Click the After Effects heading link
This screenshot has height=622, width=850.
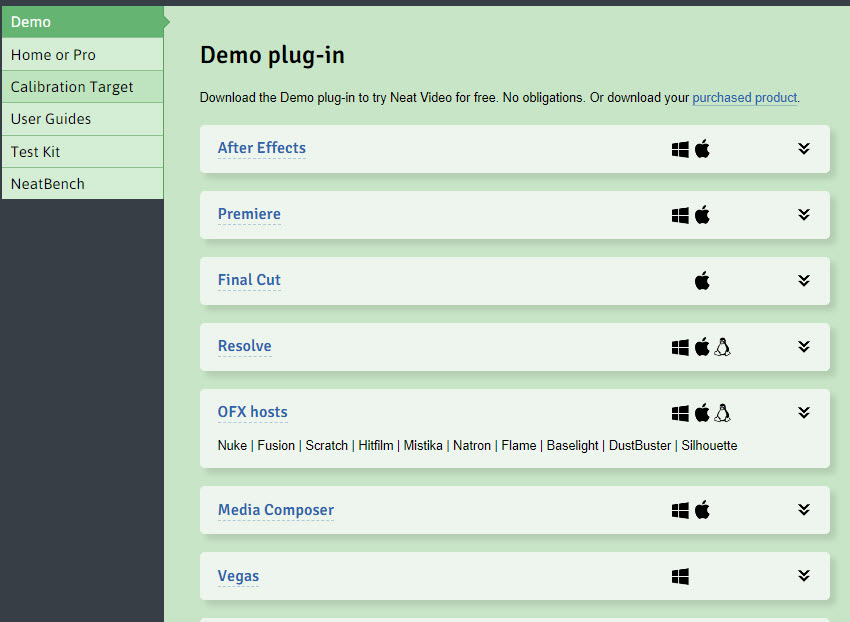tap(262, 148)
